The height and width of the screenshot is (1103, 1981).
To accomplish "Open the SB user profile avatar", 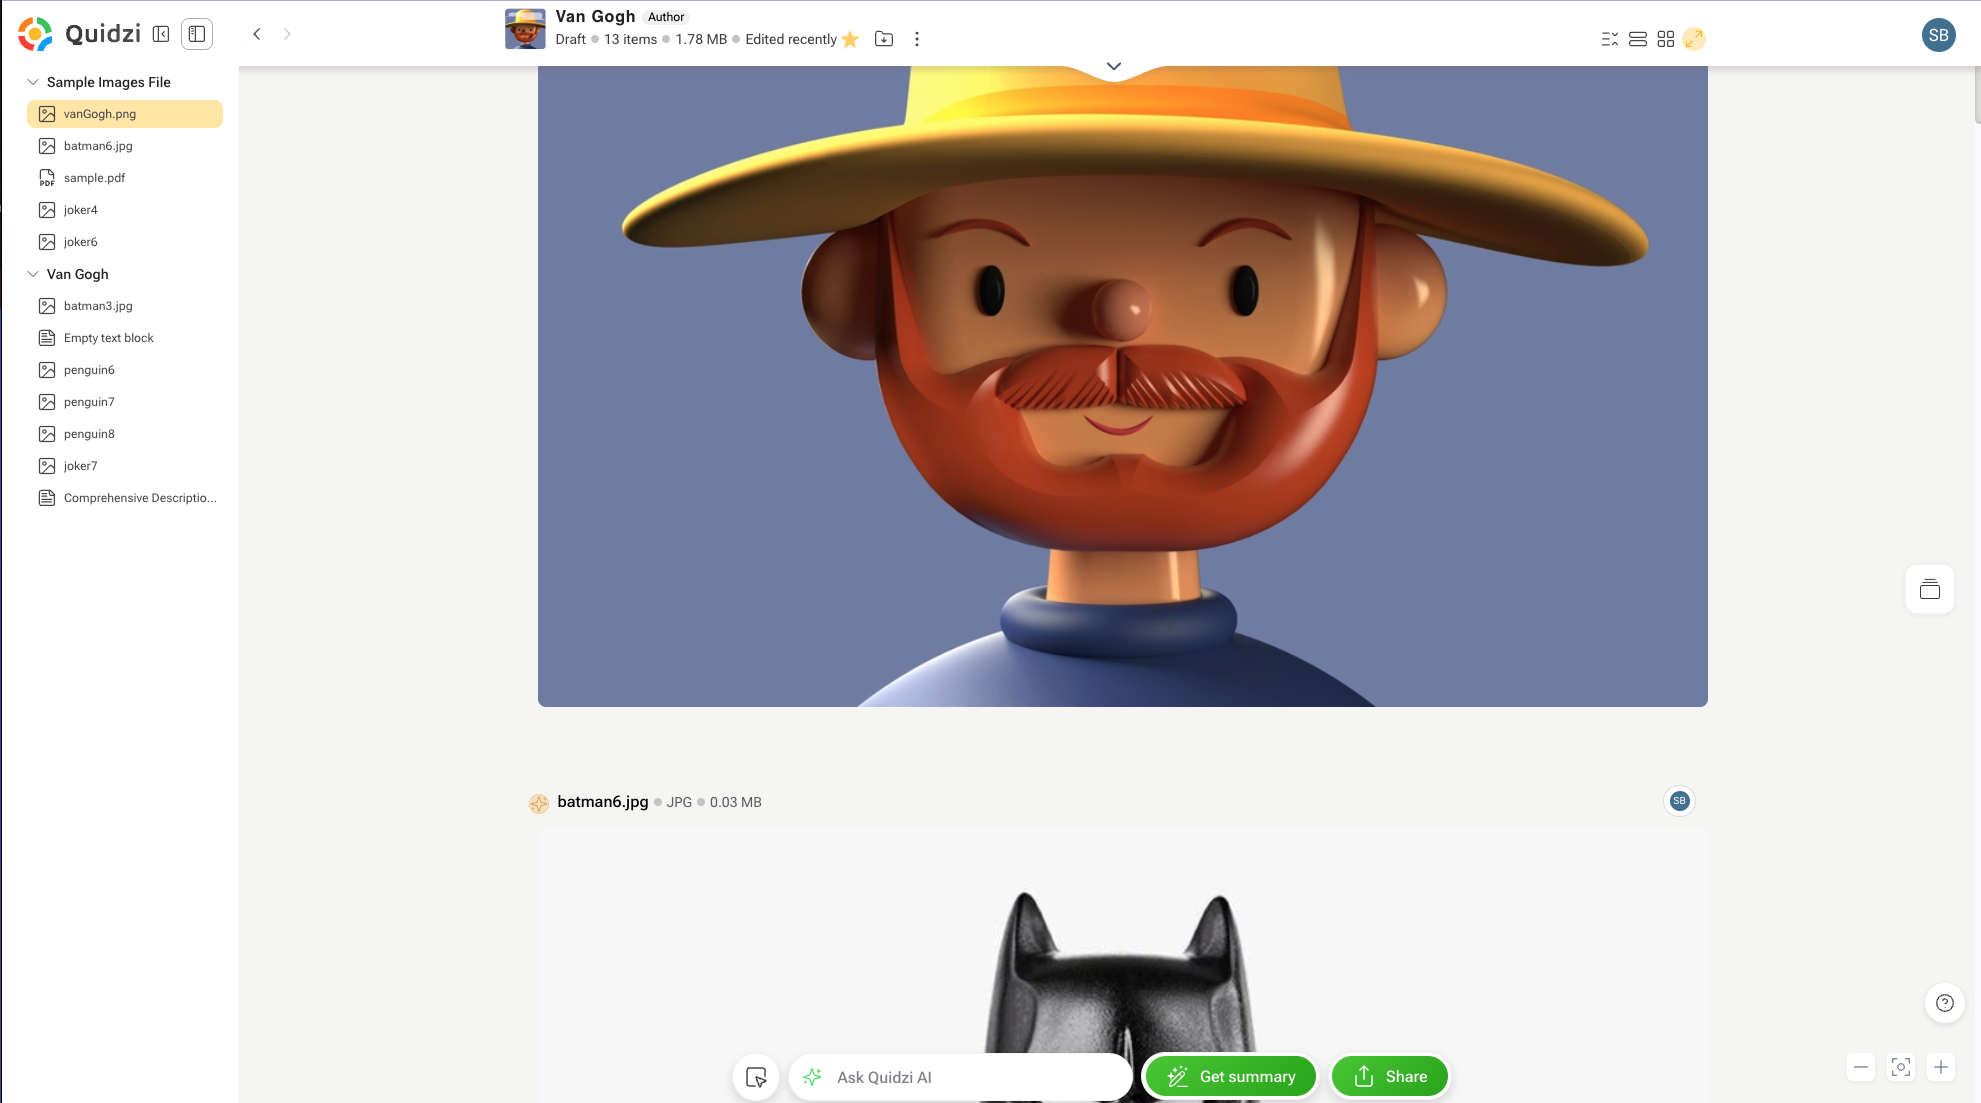I will [1937, 35].
